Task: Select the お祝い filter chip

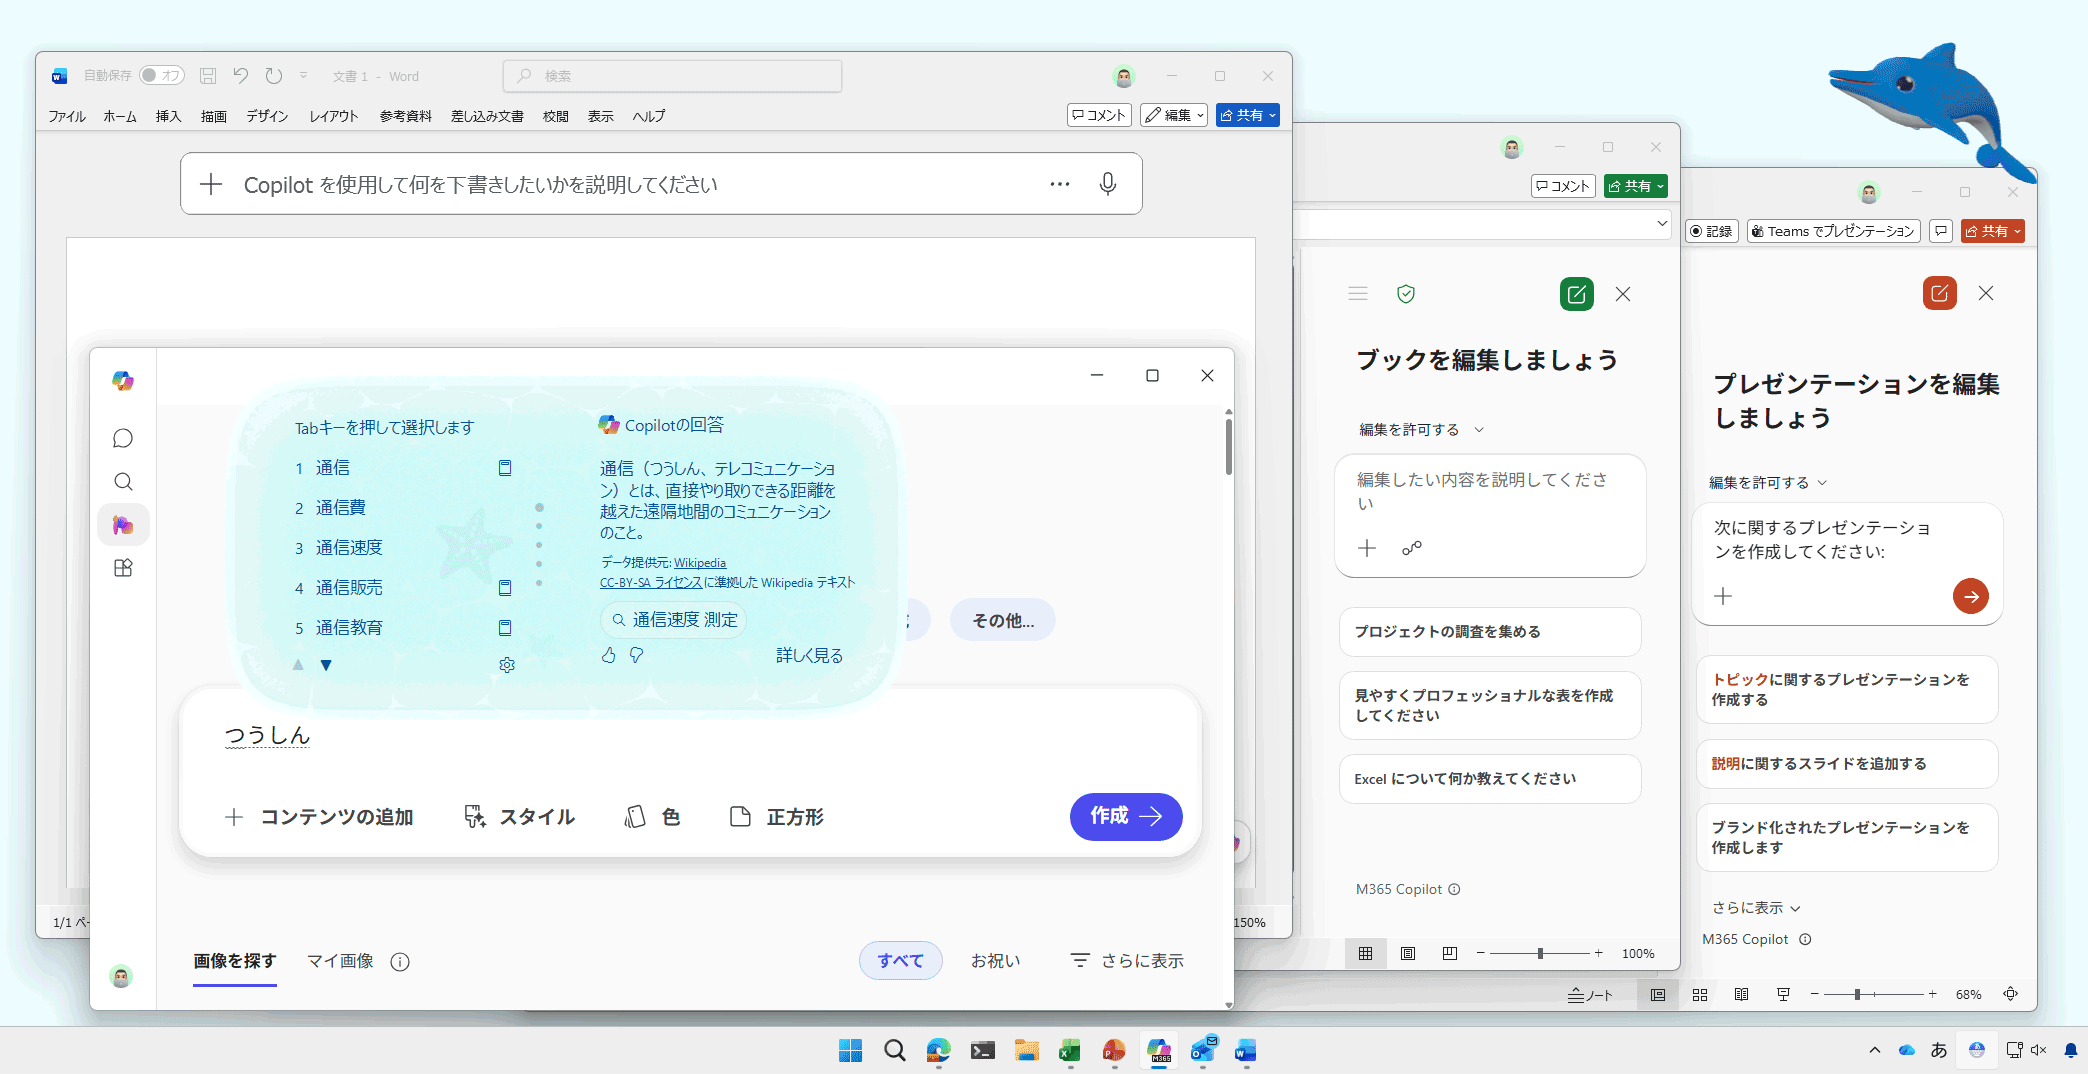Action: click(996, 961)
